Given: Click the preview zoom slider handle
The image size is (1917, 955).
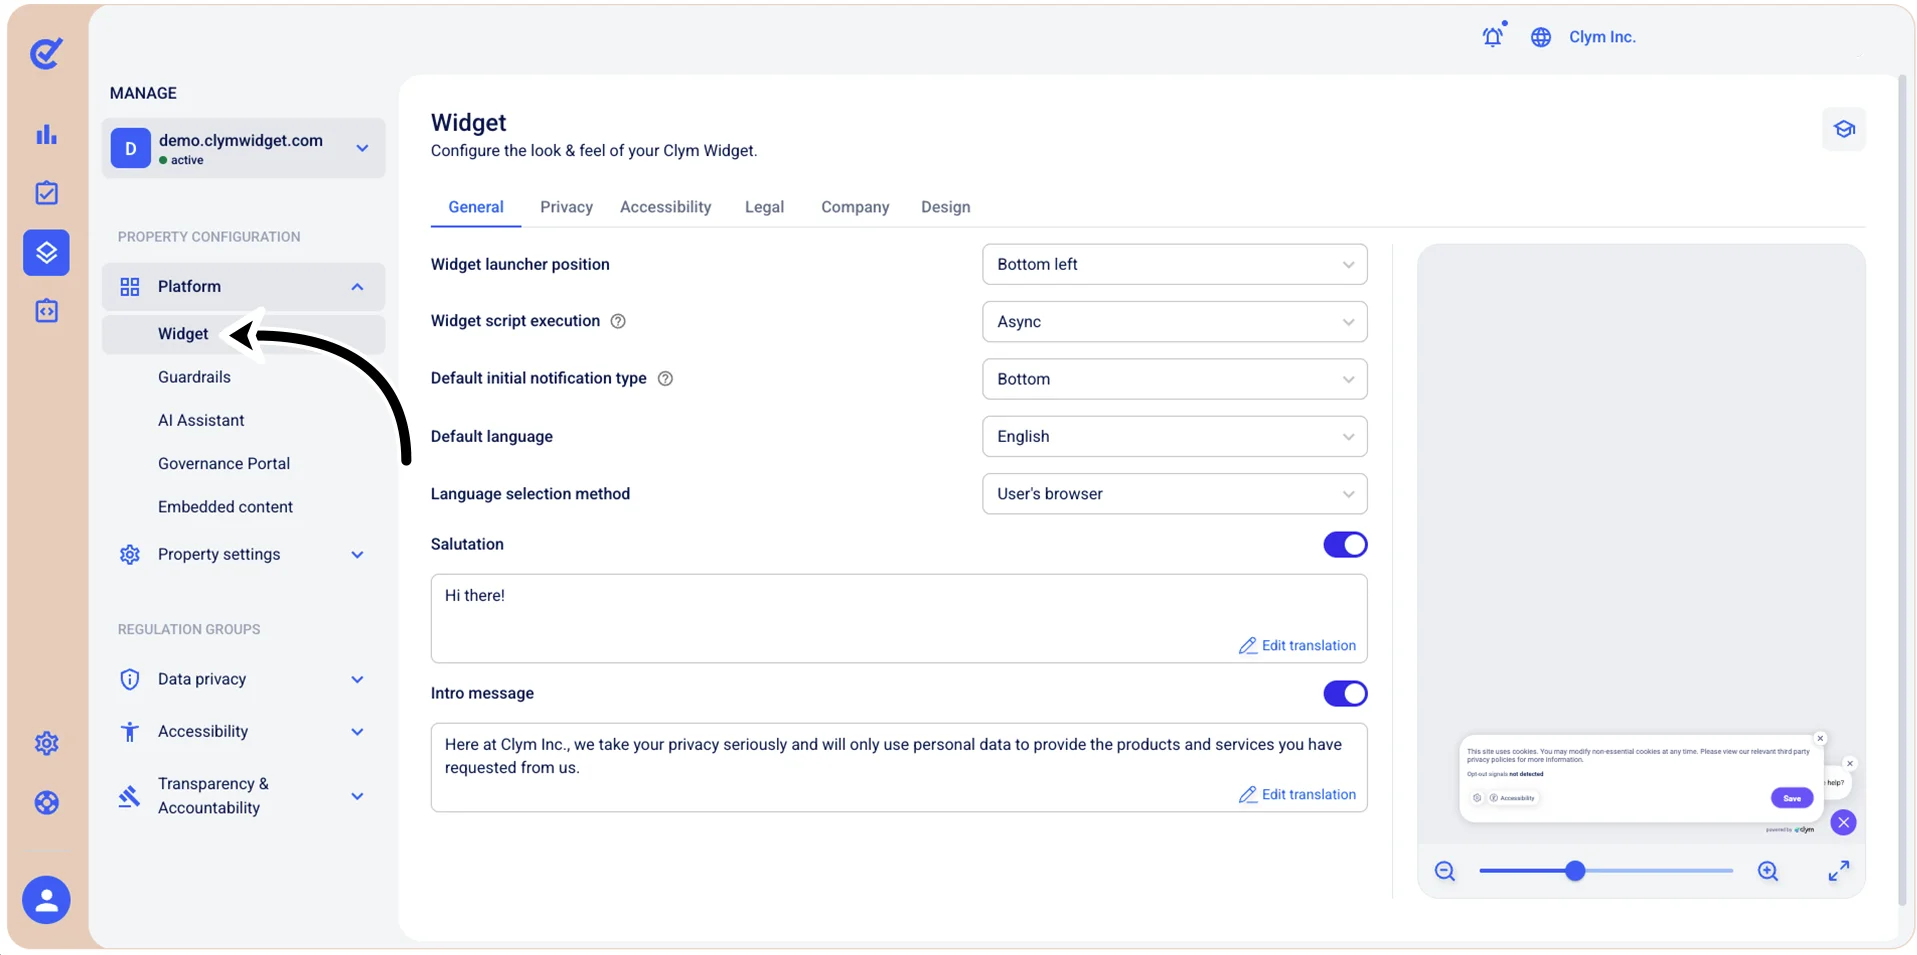Looking at the screenshot, I should coord(1575,871).
